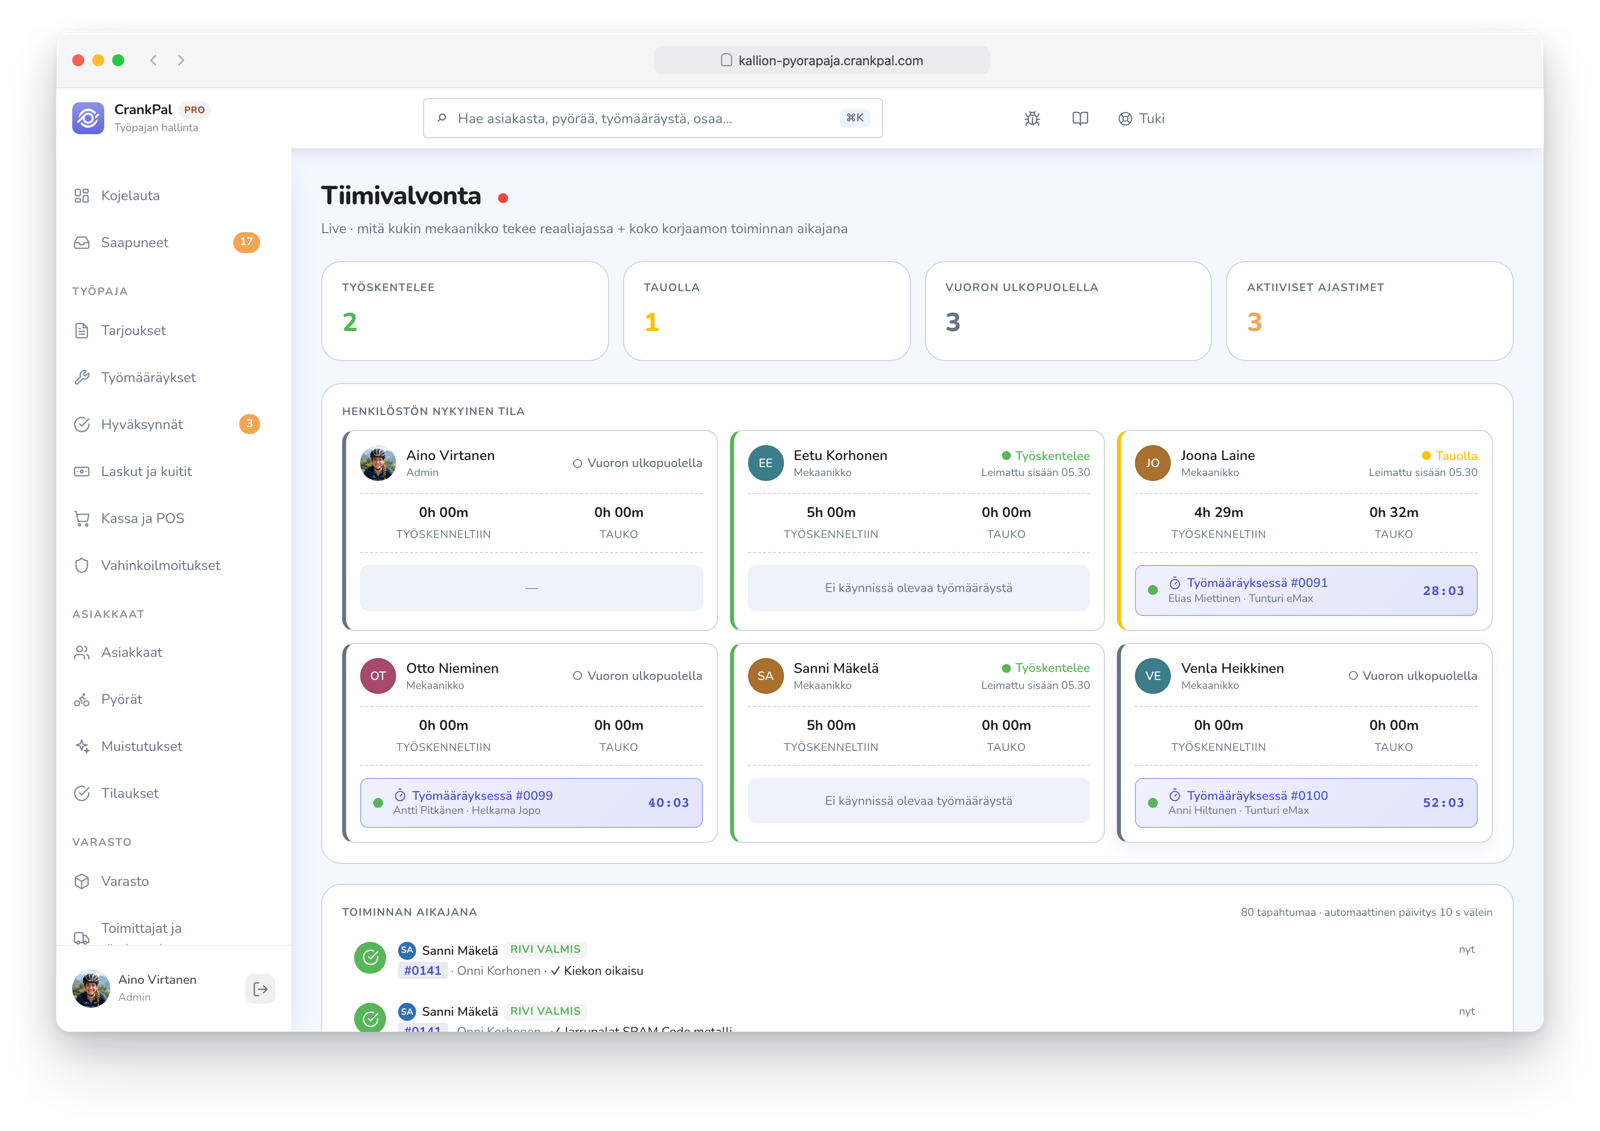The height and width of the screenshot is (1131, 1600).
Task: Click Aino Virtanen profile photo in sidebar footer
Action: (x=91, y=989)
